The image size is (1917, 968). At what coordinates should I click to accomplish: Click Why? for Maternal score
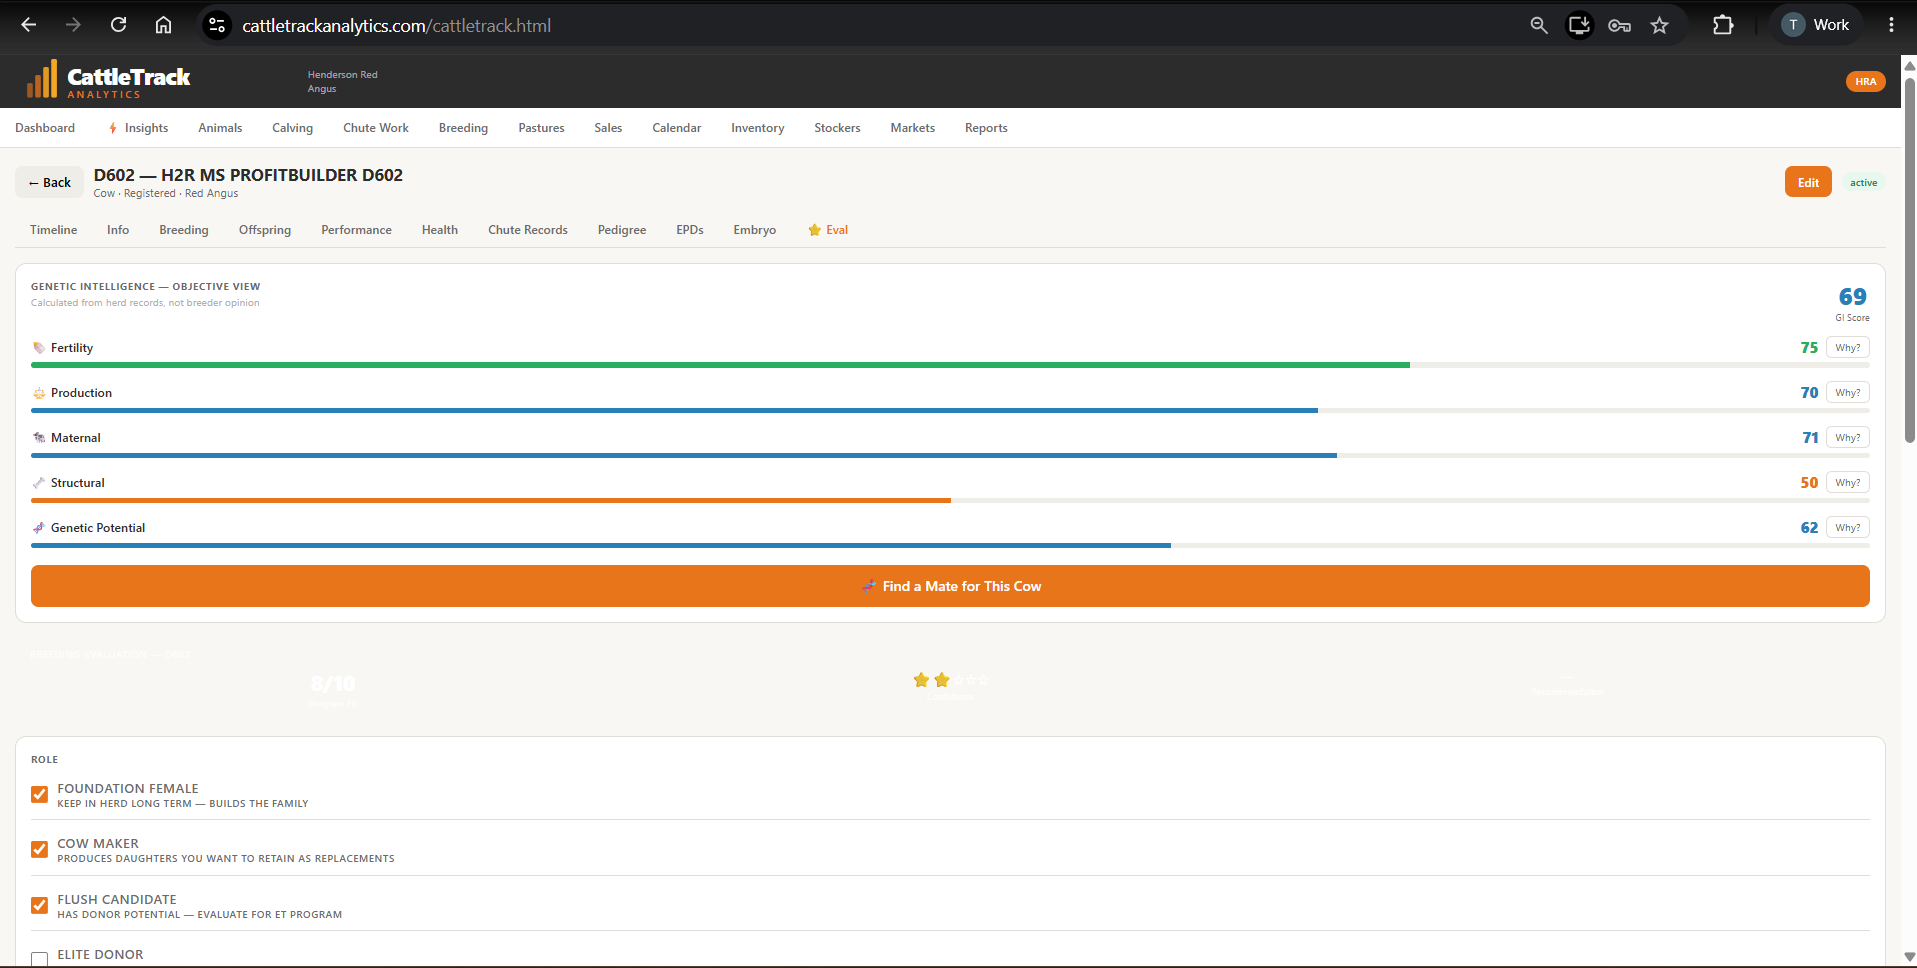coord(1847,438)
